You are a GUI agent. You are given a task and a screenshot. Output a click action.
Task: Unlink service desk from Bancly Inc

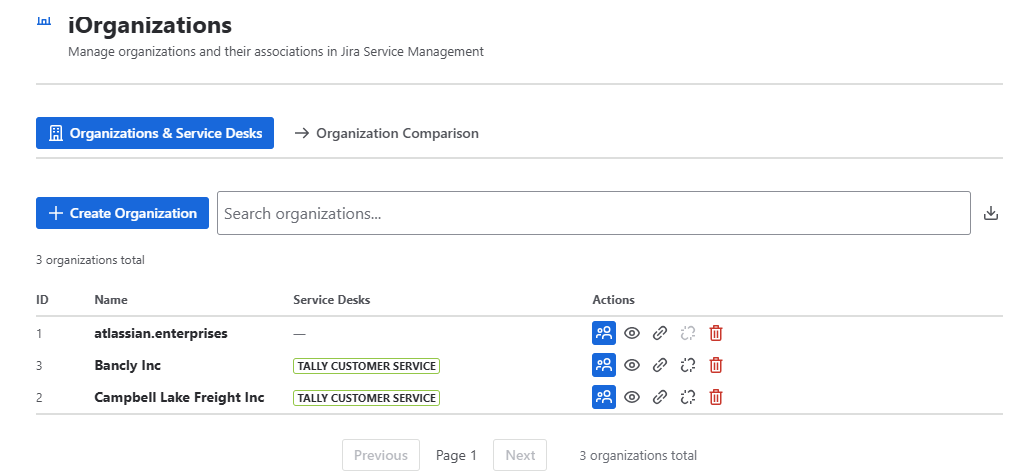pos(688,365)
